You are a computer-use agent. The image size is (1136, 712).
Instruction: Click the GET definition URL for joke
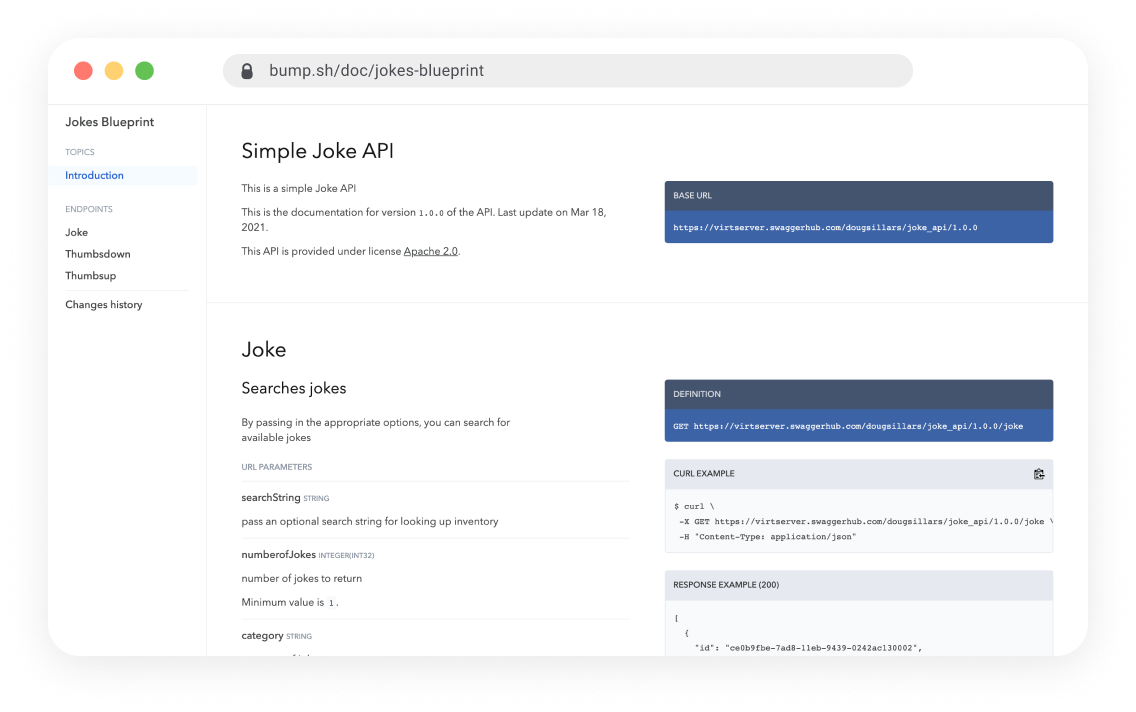[x=848, y=426]
